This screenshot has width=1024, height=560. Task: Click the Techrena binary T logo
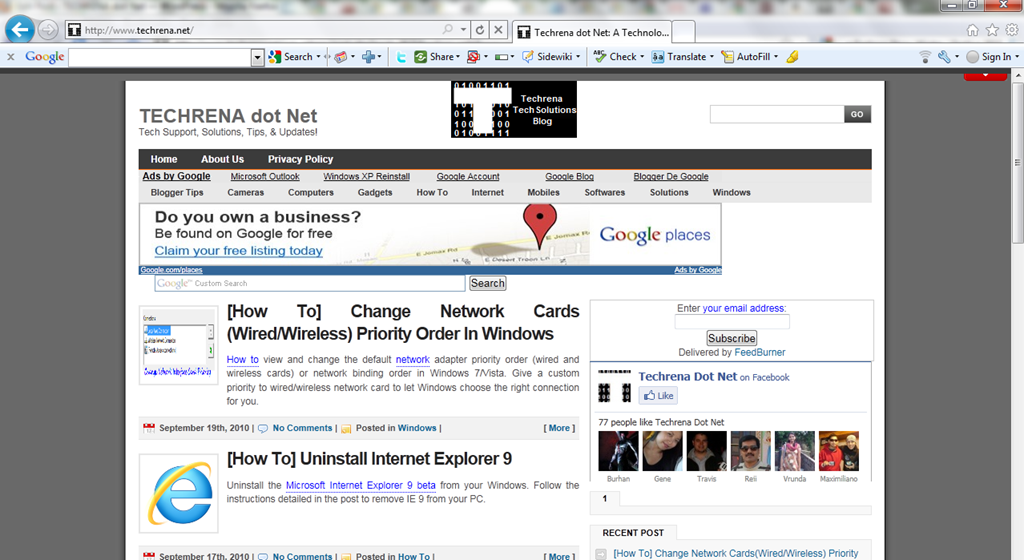click(x=513, y=109)
